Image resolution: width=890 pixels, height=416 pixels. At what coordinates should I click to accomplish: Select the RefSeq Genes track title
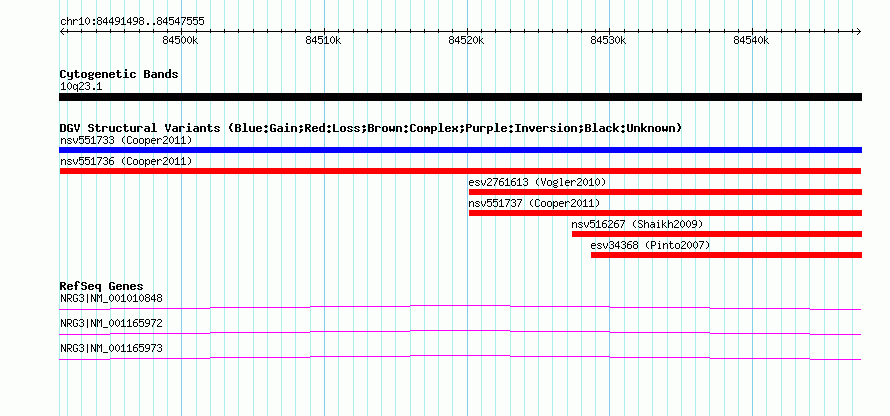click(102, 286)
